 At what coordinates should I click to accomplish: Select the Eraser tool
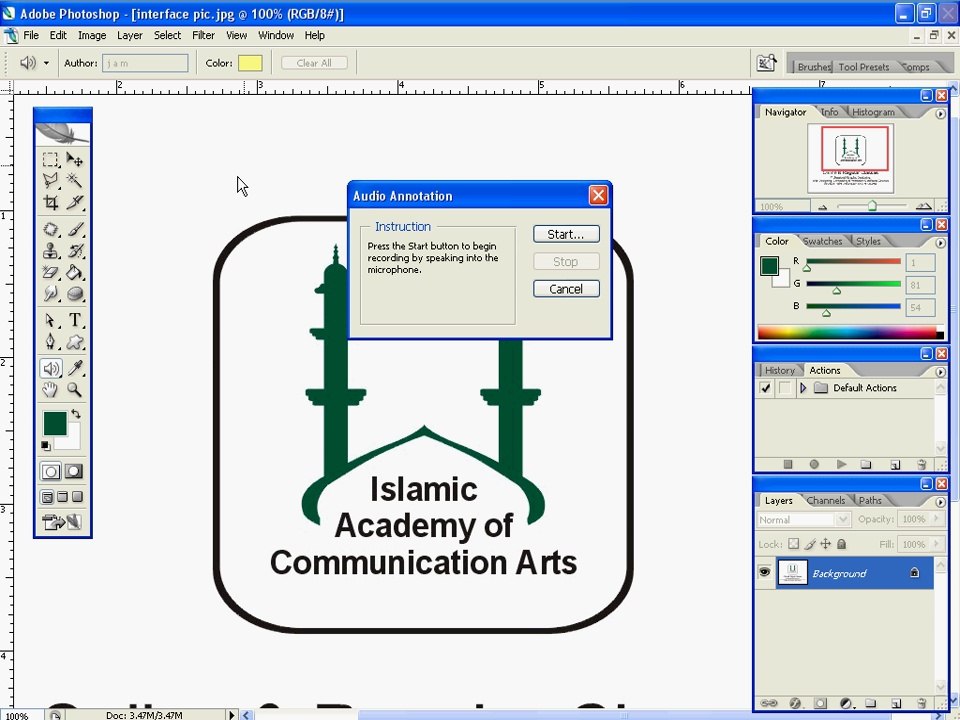(51, 272)
